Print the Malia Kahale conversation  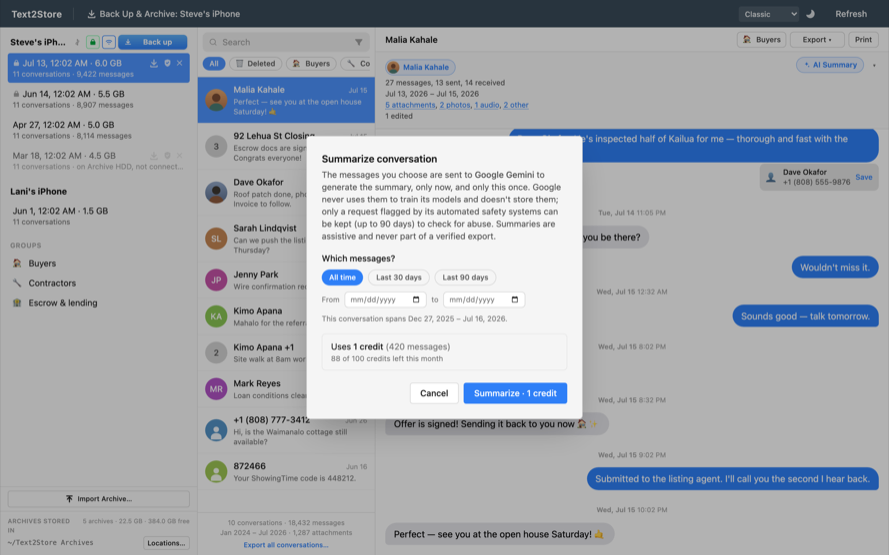click(863, 40)
